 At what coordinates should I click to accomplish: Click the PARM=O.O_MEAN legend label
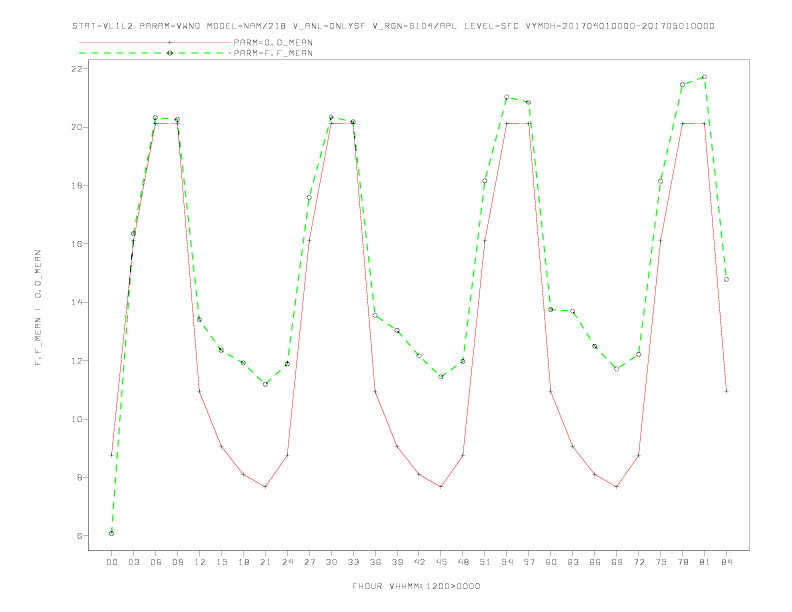tap(273, 42)
